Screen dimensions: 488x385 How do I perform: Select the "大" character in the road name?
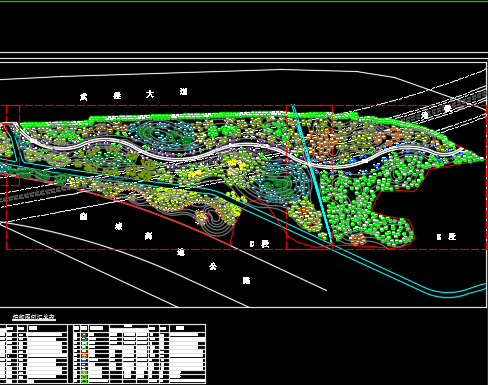[x=150, y=94]
